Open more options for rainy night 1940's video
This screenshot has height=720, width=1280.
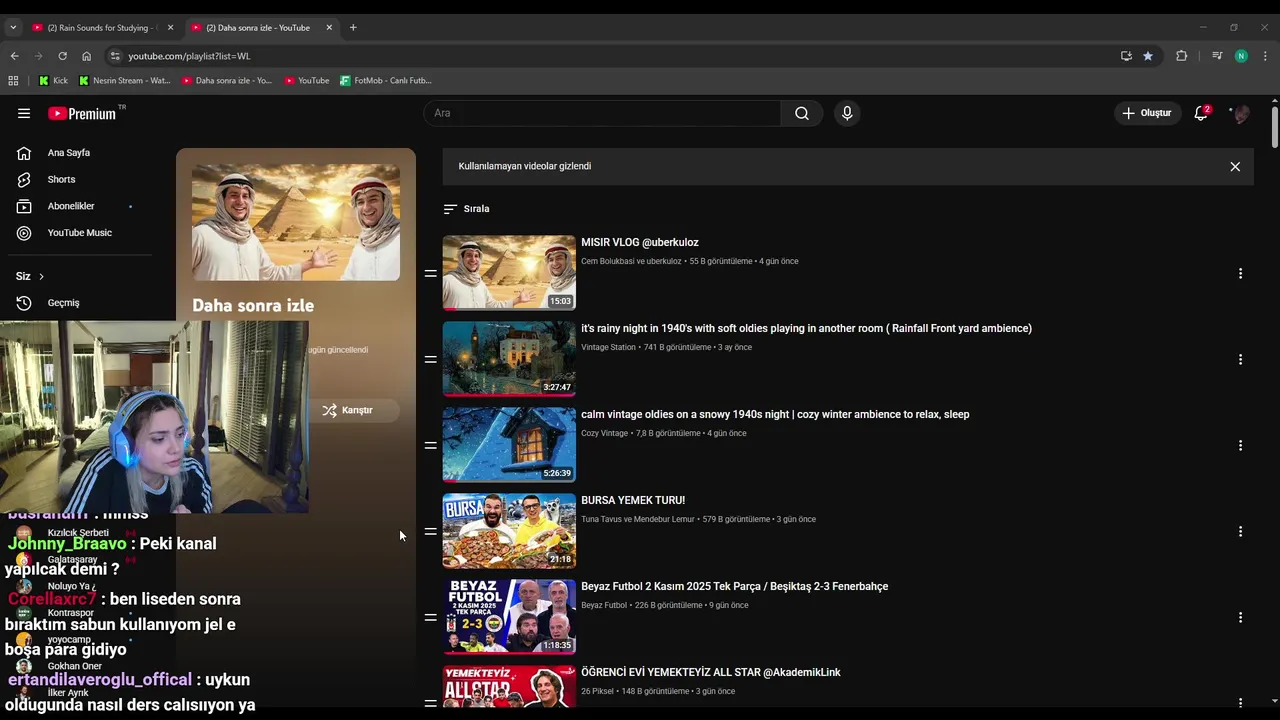point(1240,359)
